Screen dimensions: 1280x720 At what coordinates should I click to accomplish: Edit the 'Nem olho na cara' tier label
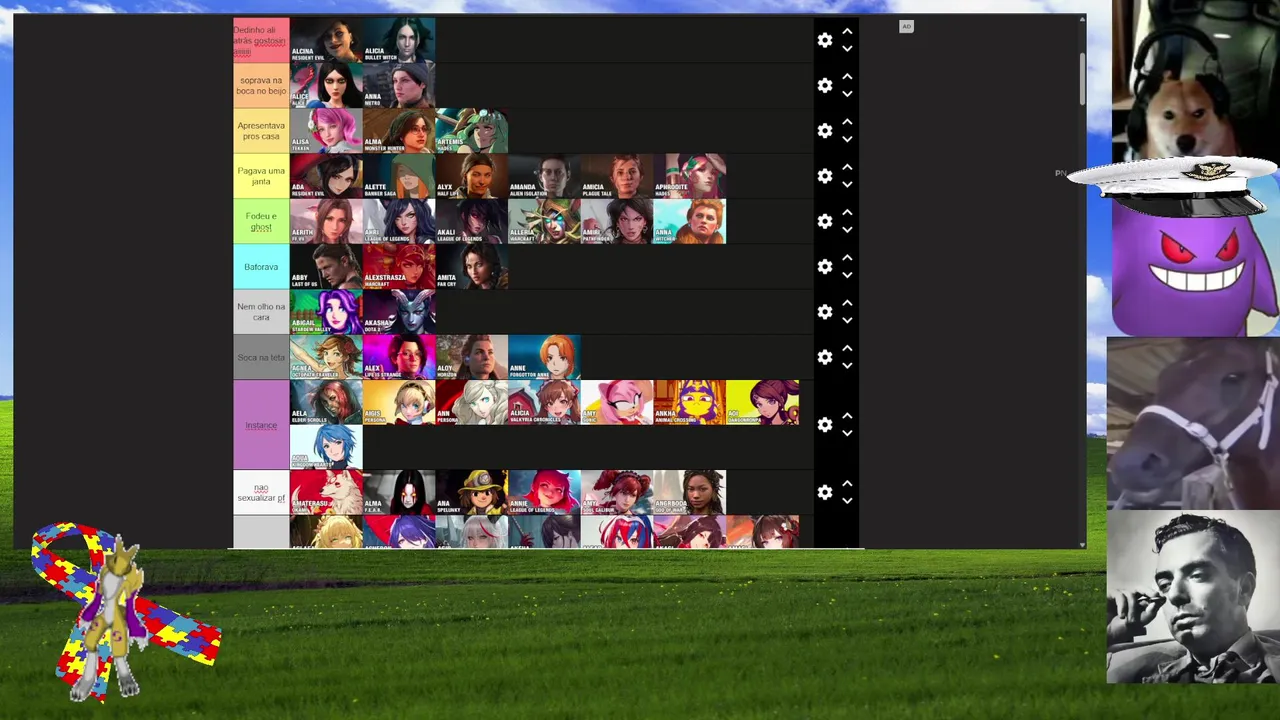click(x=261, y=312)
